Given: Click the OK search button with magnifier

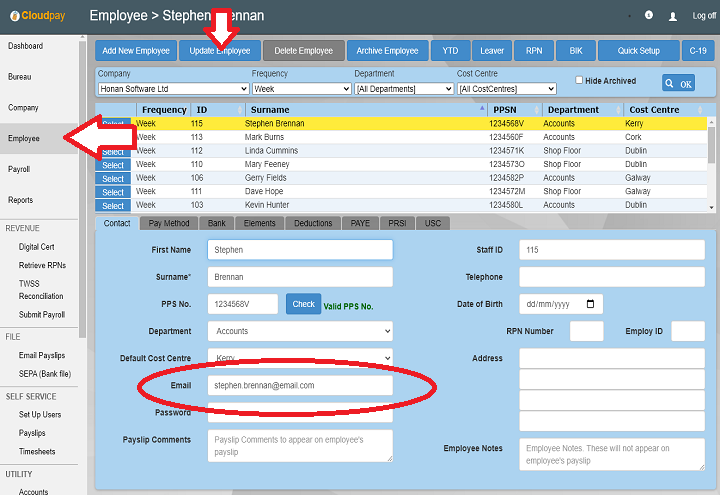Looking at the screenshot, I should tap(678, 84).
